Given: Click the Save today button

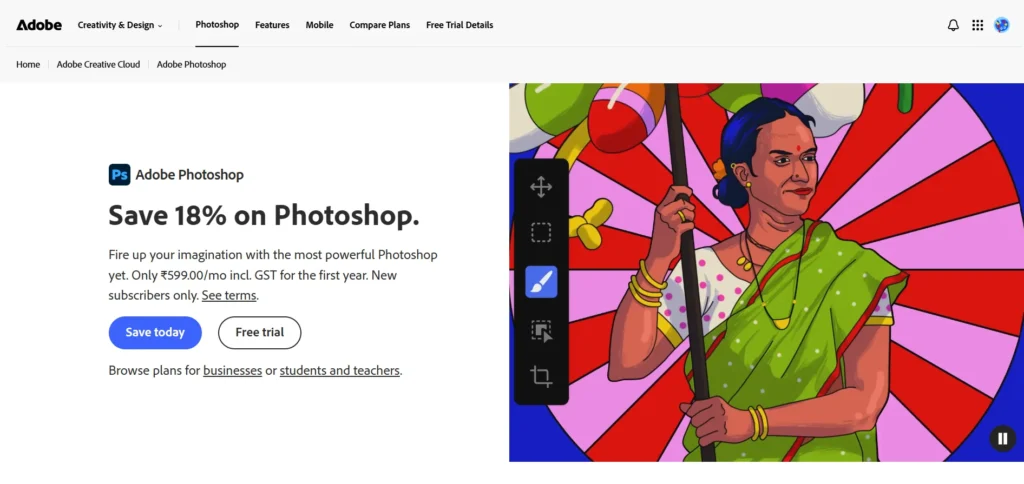Looking at the screenshot, I should click(155, 332).
